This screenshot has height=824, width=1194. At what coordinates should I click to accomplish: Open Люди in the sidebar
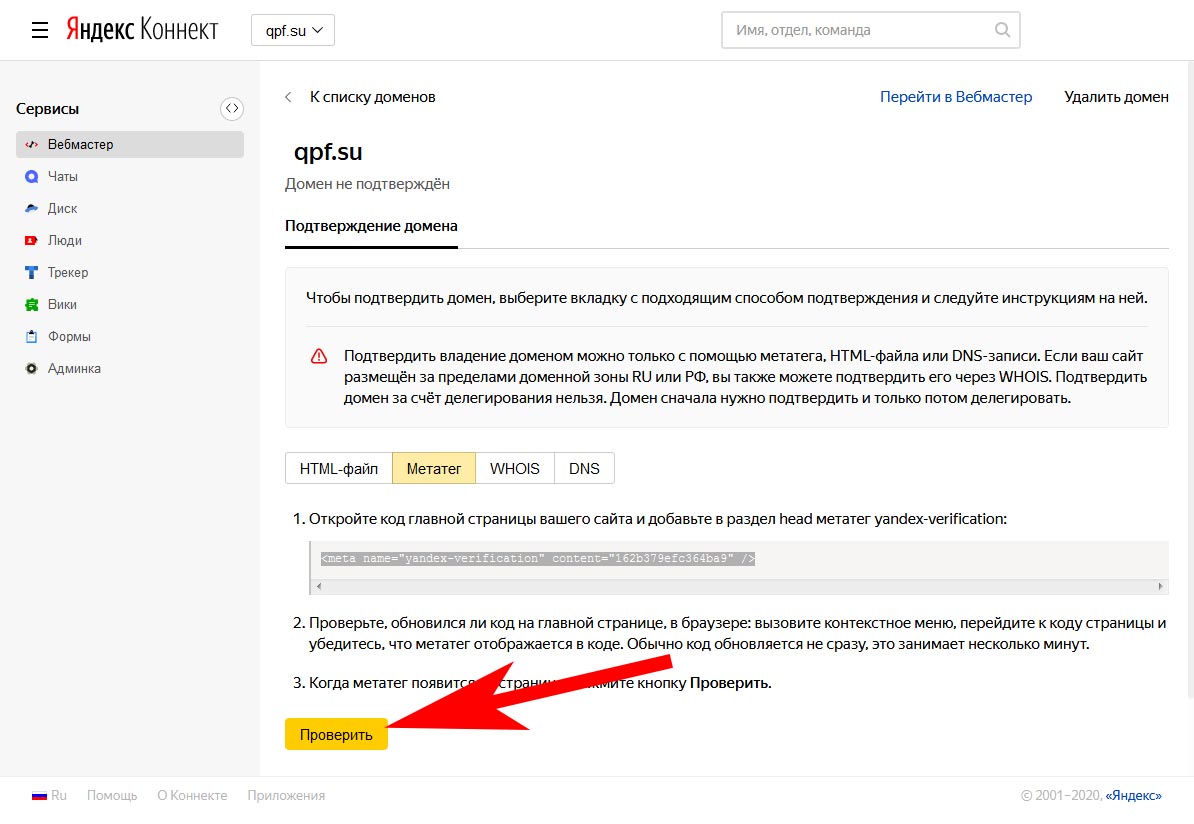click(129, 241)
